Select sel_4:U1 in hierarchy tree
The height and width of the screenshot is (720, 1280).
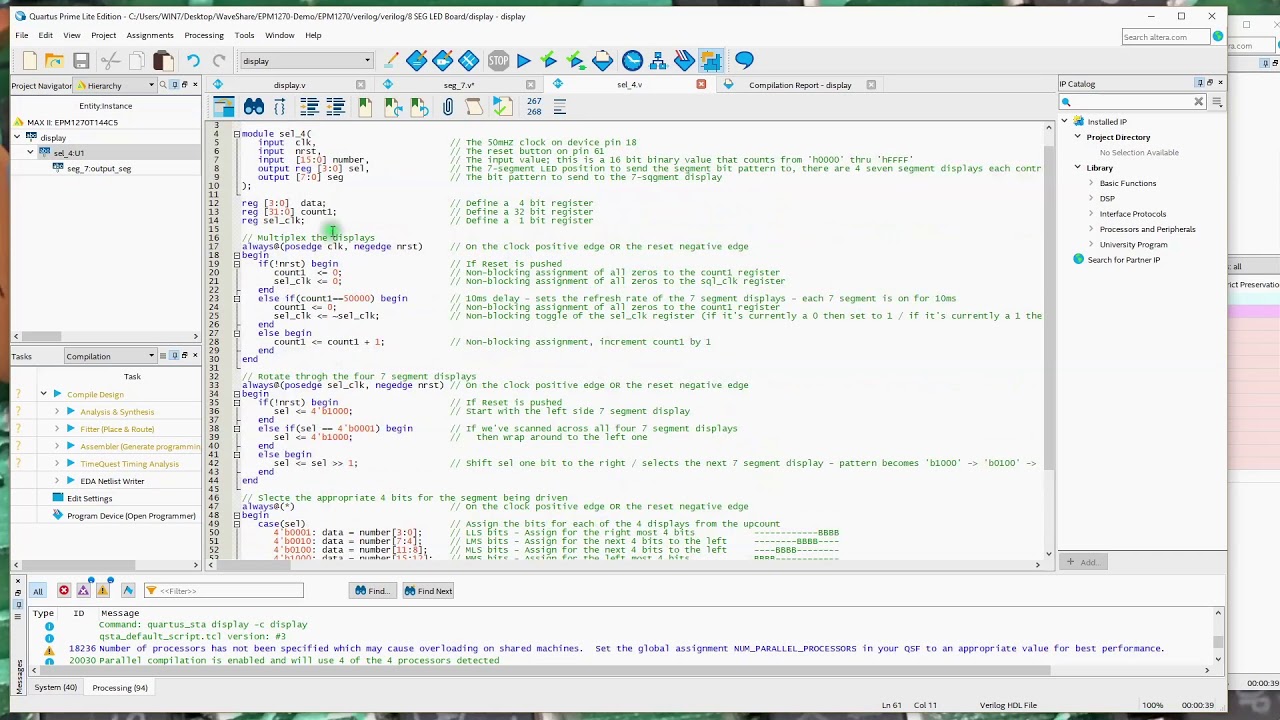point(69,153)
